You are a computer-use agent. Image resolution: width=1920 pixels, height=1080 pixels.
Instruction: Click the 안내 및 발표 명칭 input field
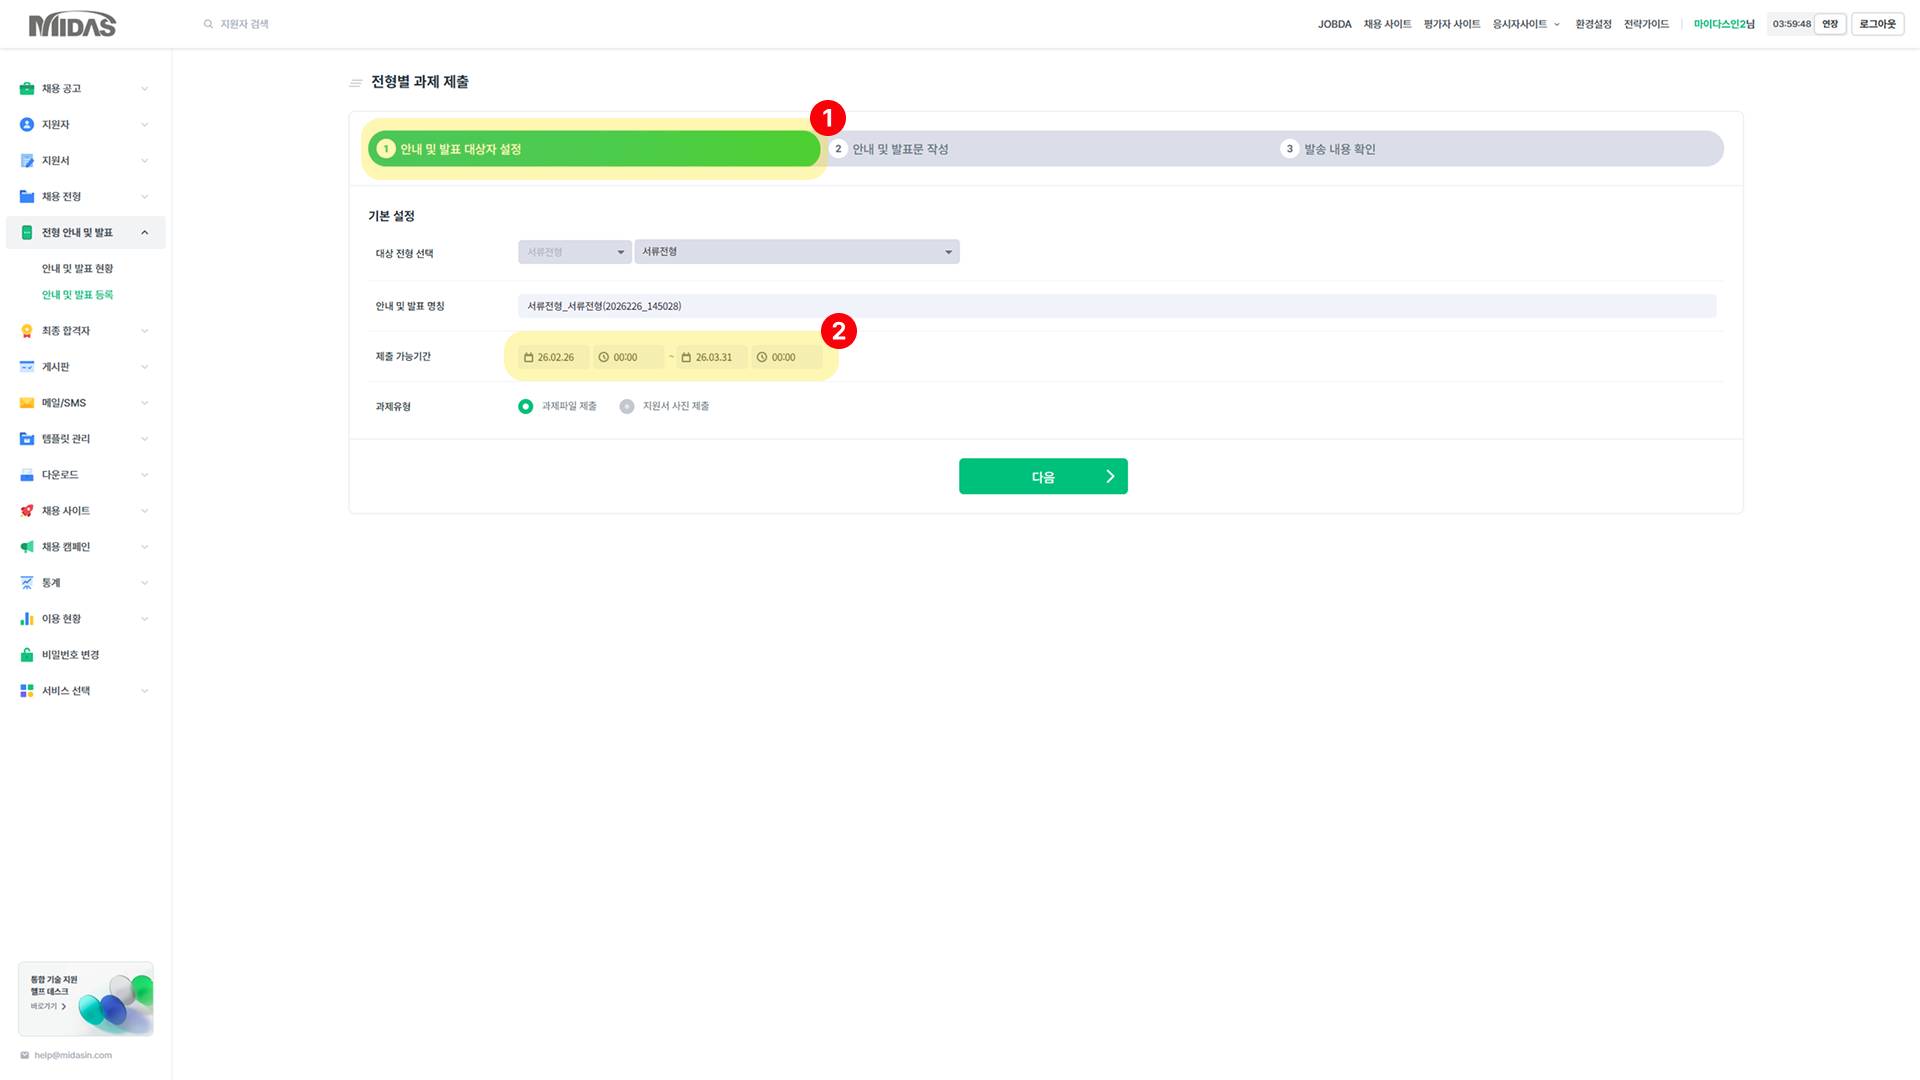pos(1116,306)
